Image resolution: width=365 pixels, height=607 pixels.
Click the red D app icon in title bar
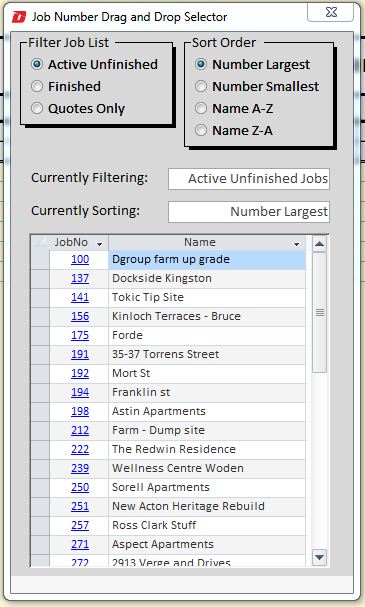19,17
